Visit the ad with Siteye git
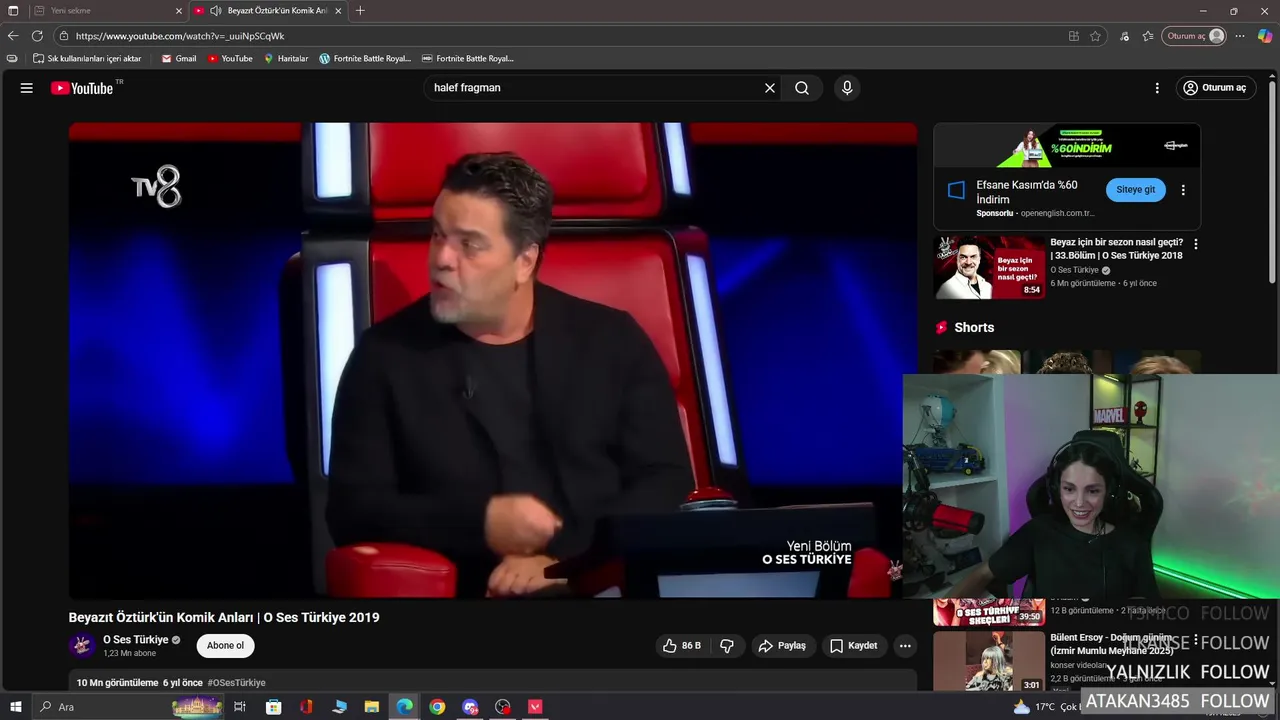Screen dimensions: 1280x720 [x=1136, y=190]
